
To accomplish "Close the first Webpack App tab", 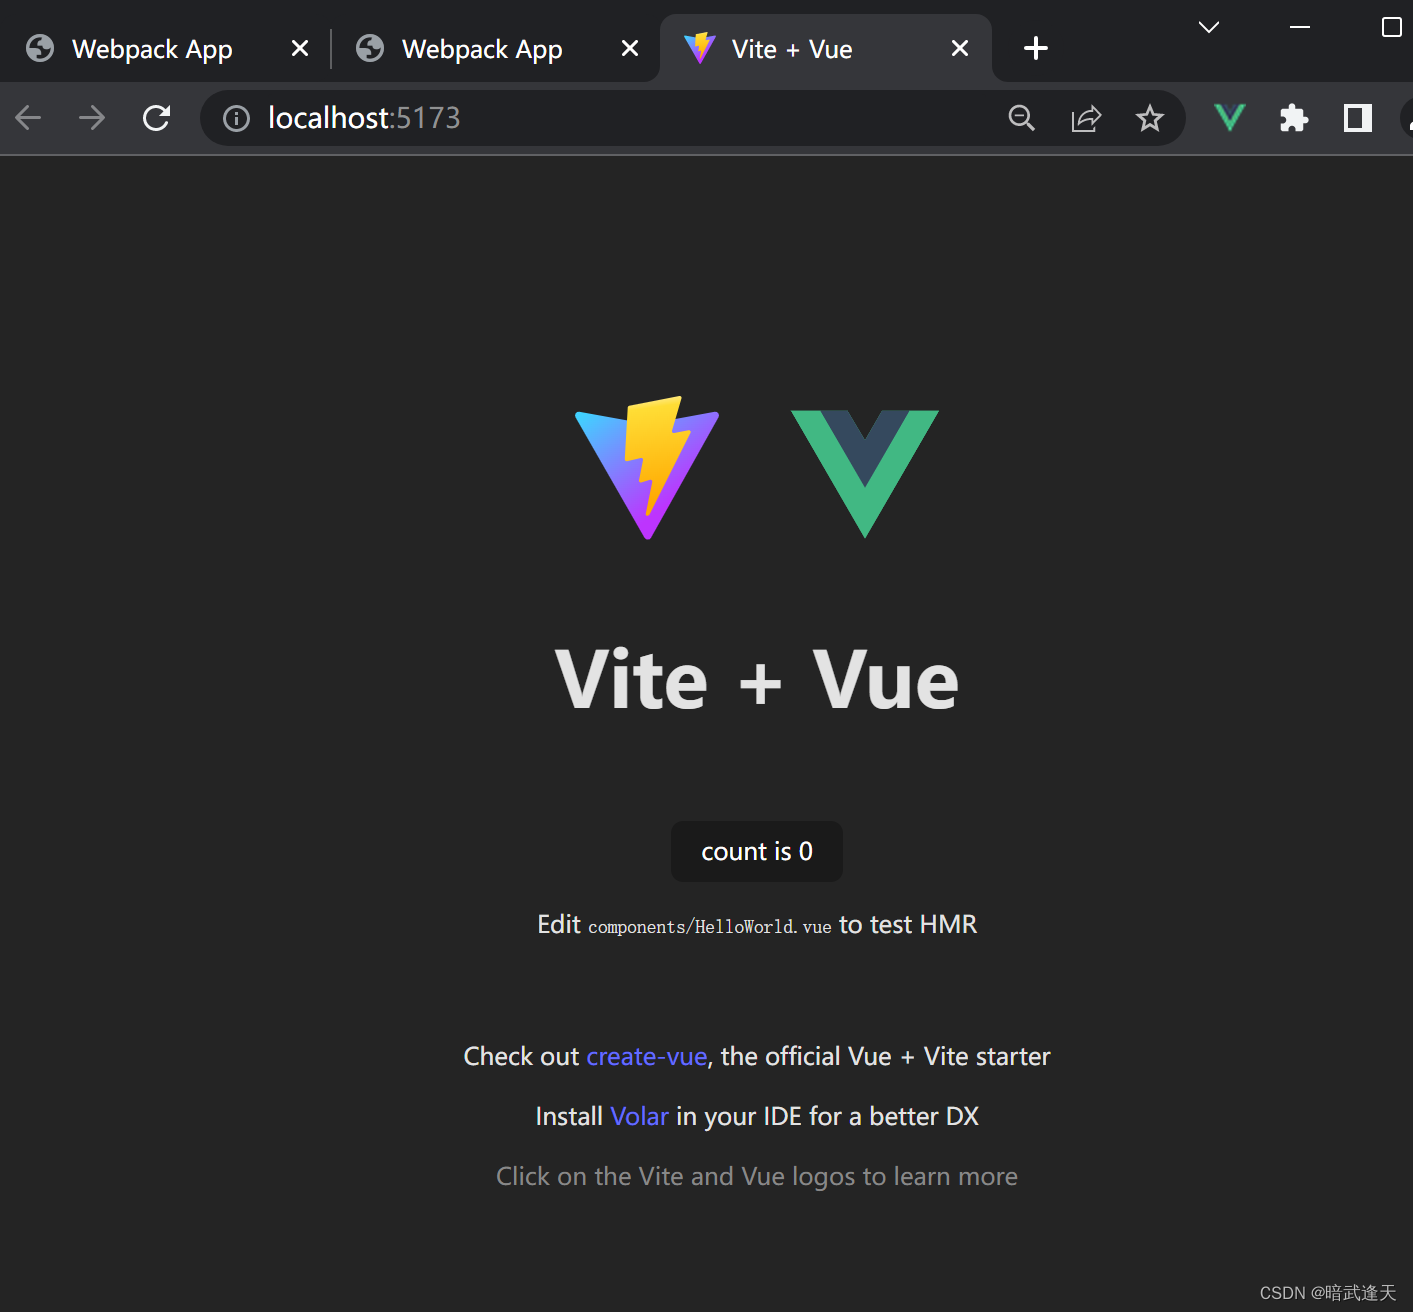I will click(300, 48).
